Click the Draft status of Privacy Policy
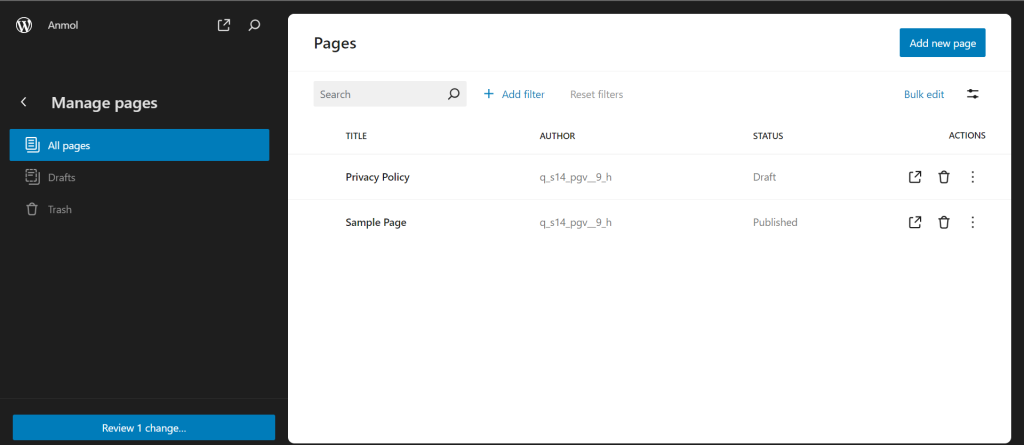Screen dimensions: 1024x445 click(x=765, y=177)
